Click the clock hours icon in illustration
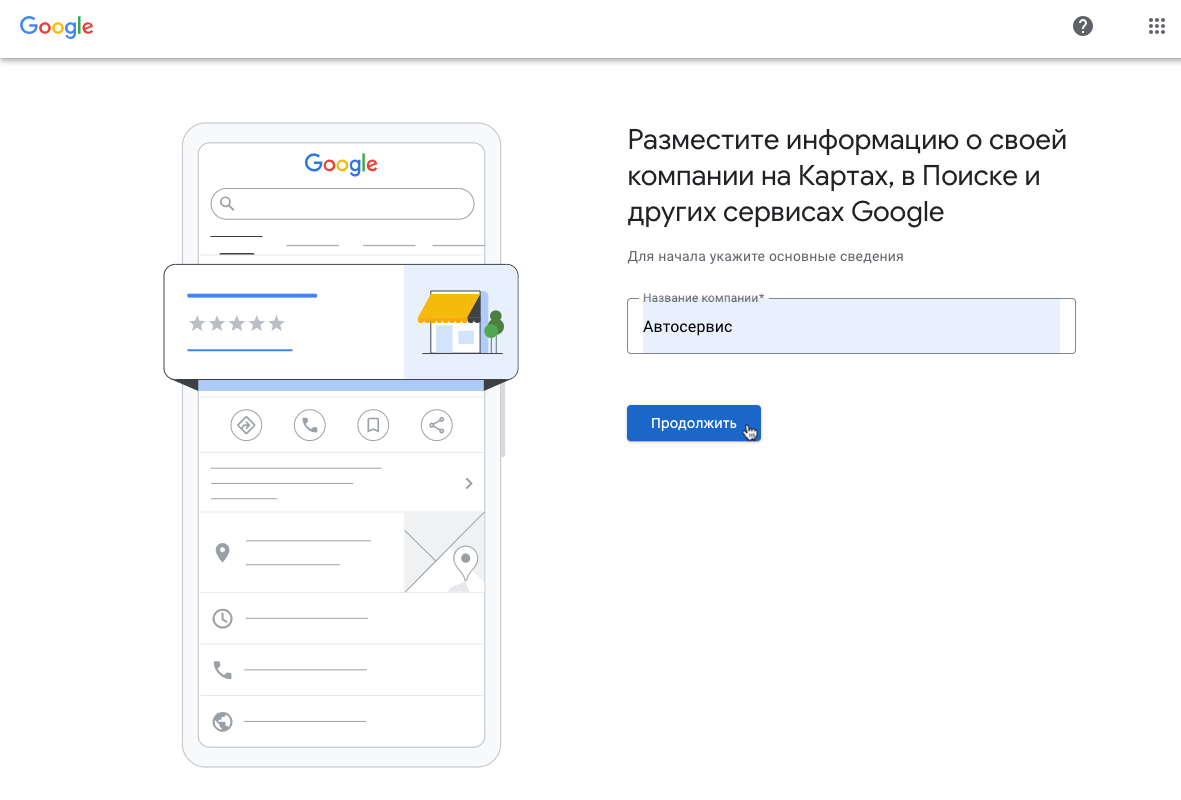 [x=222, y=618]
